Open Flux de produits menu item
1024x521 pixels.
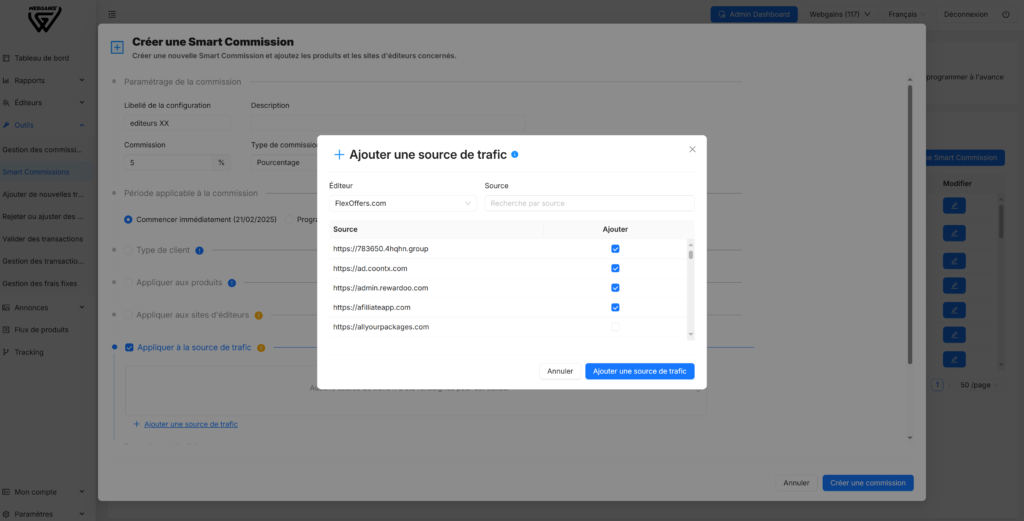41,330
